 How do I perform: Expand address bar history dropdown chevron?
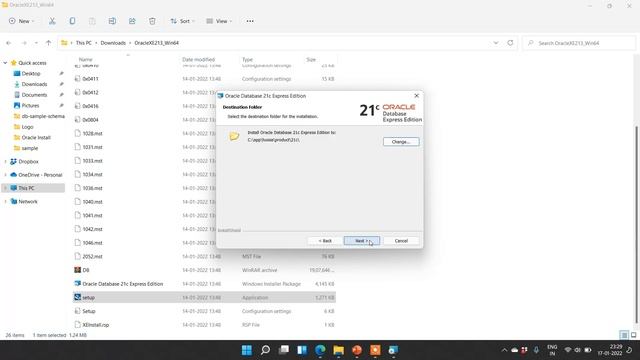(x=496, y=43)
